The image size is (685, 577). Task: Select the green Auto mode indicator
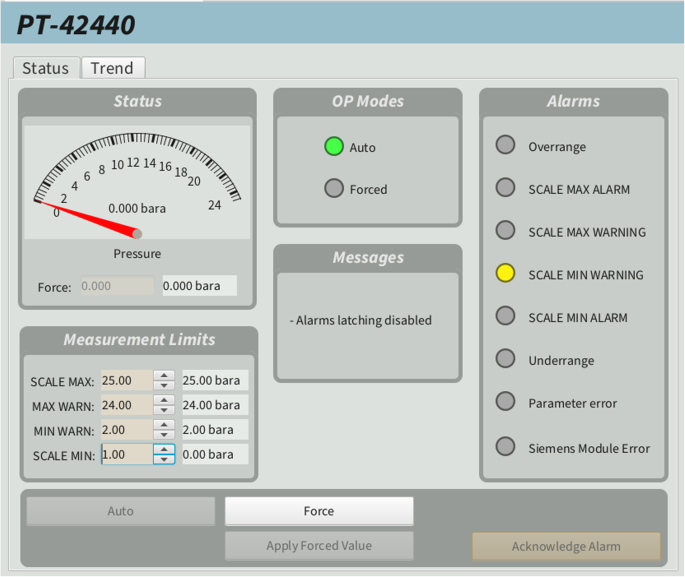pyautogui.click(x=334, y=147)
